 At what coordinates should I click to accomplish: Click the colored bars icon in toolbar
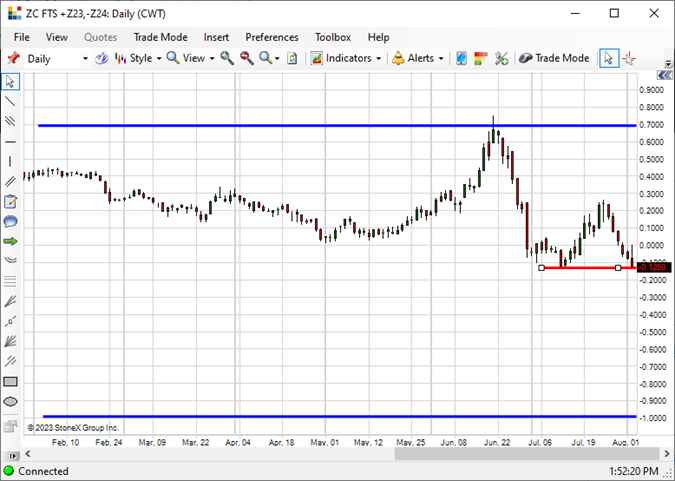click(480, 58)
